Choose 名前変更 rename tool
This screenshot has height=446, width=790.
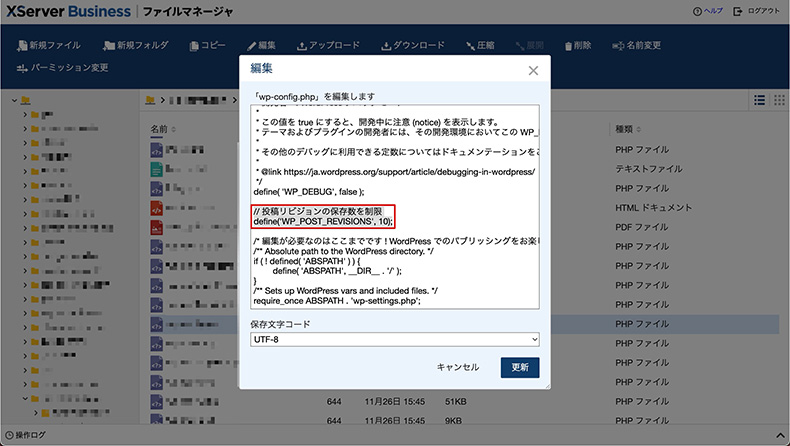tap(636, 45)
